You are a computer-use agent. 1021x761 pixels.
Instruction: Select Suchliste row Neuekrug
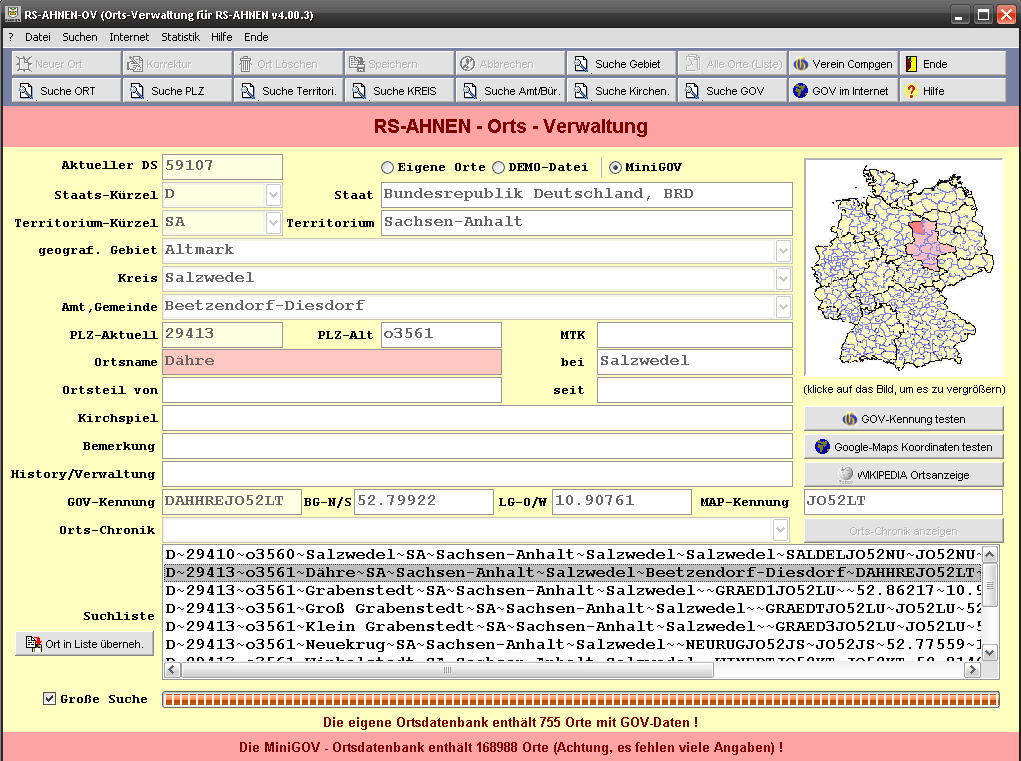coord(572,644)
